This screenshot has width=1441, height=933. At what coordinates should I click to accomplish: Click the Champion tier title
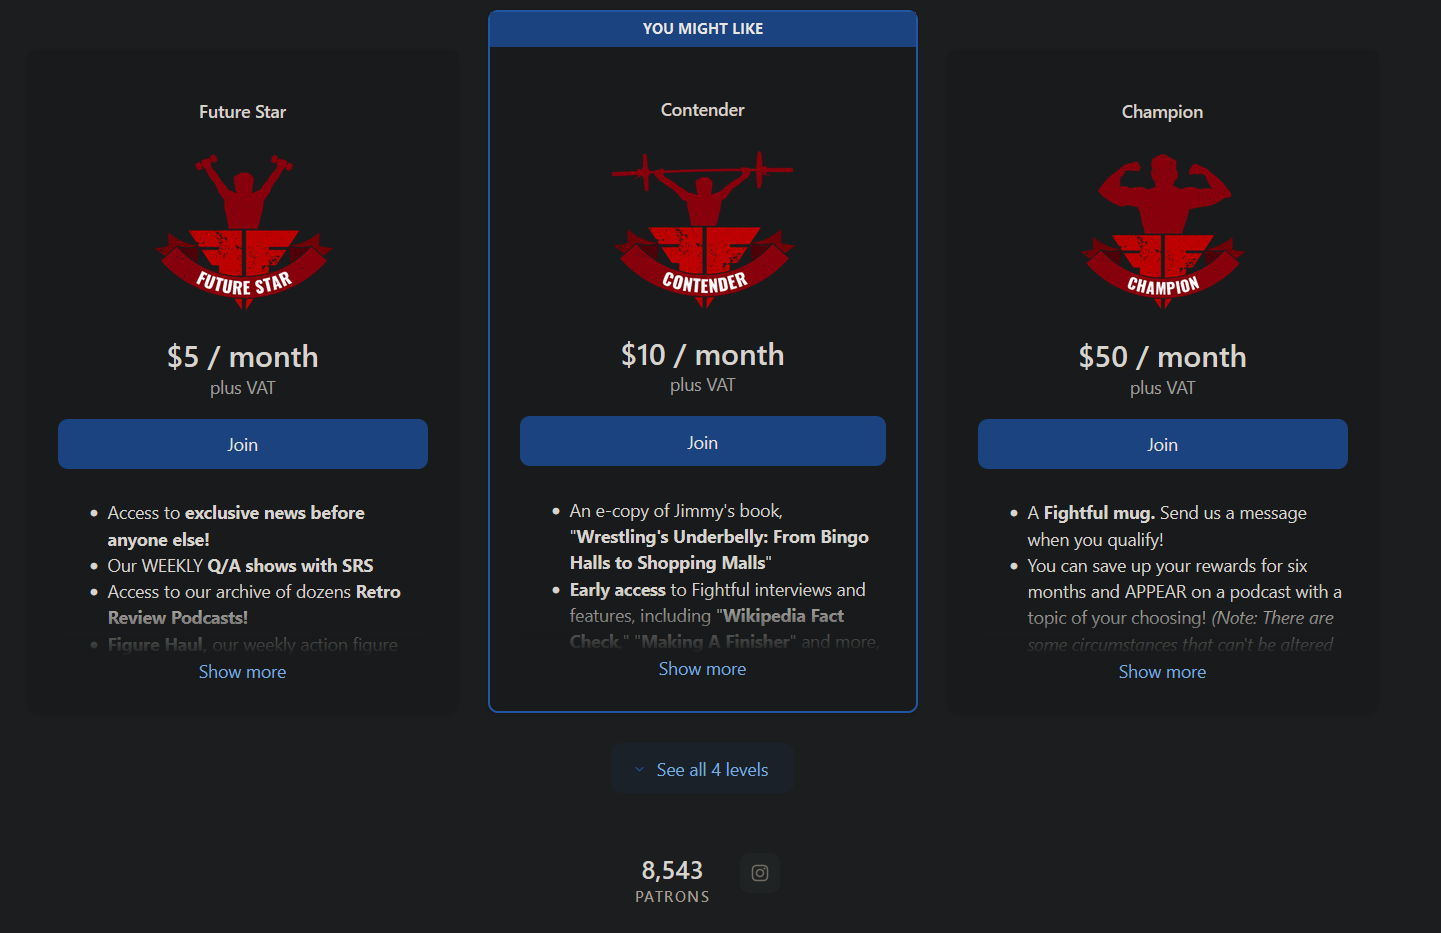1163,112
